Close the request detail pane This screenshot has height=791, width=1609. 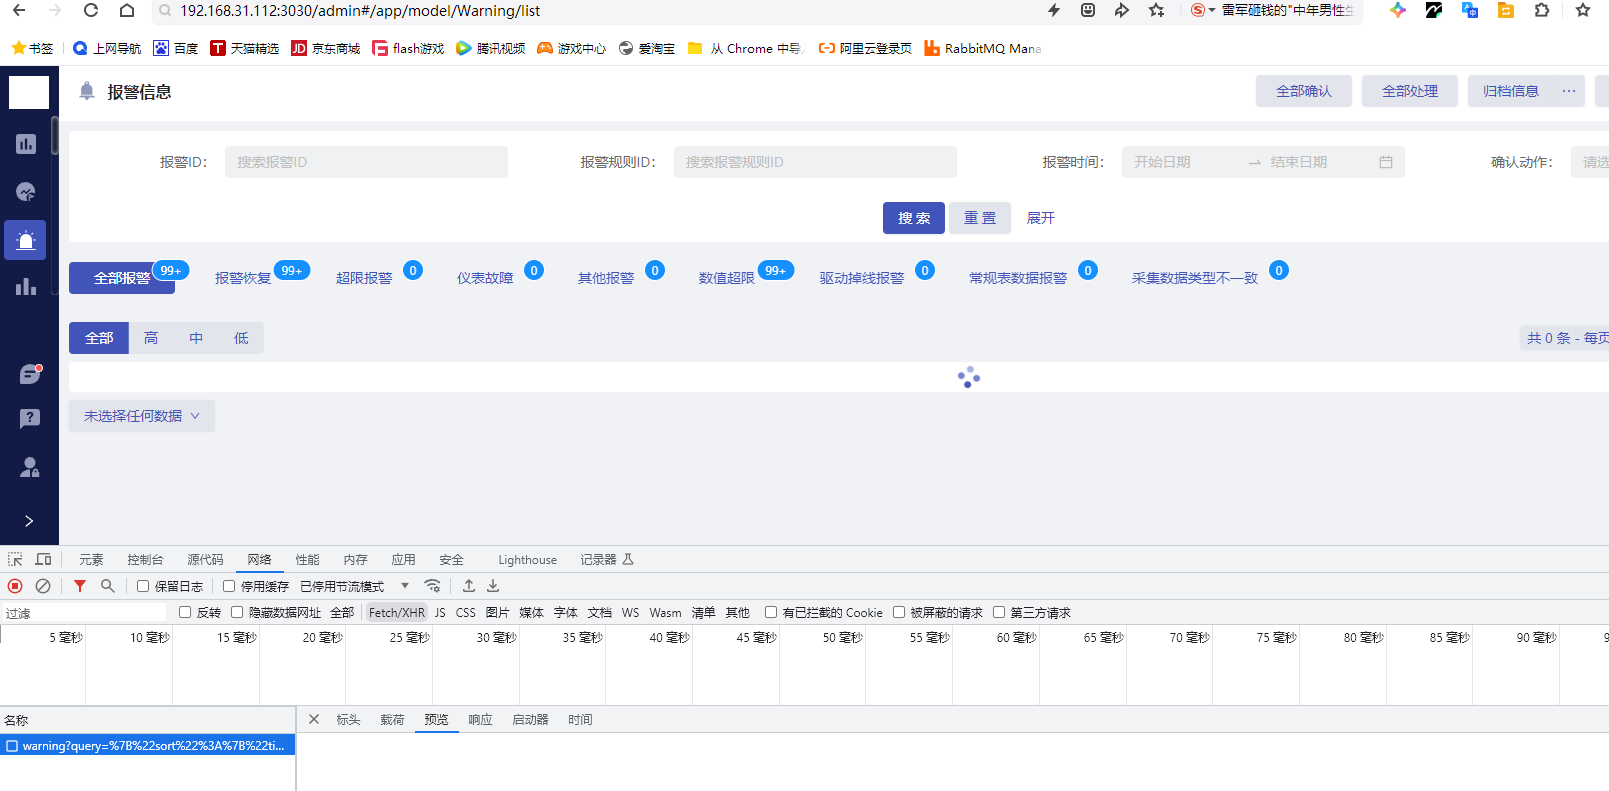[x=314, y=719]
